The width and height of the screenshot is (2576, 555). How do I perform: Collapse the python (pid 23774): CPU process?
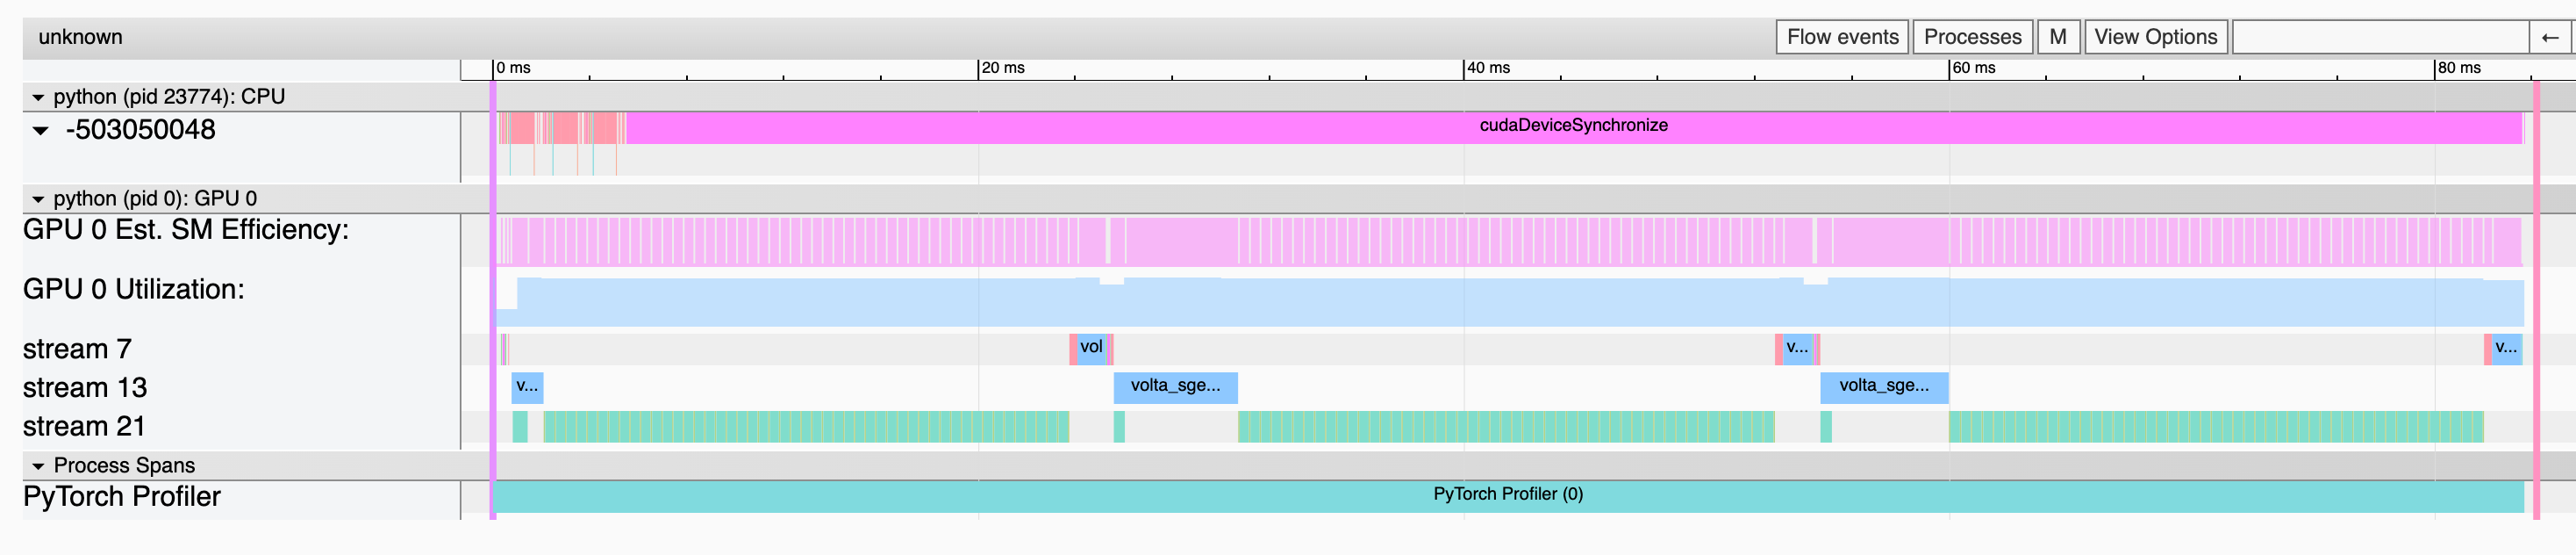38,97
